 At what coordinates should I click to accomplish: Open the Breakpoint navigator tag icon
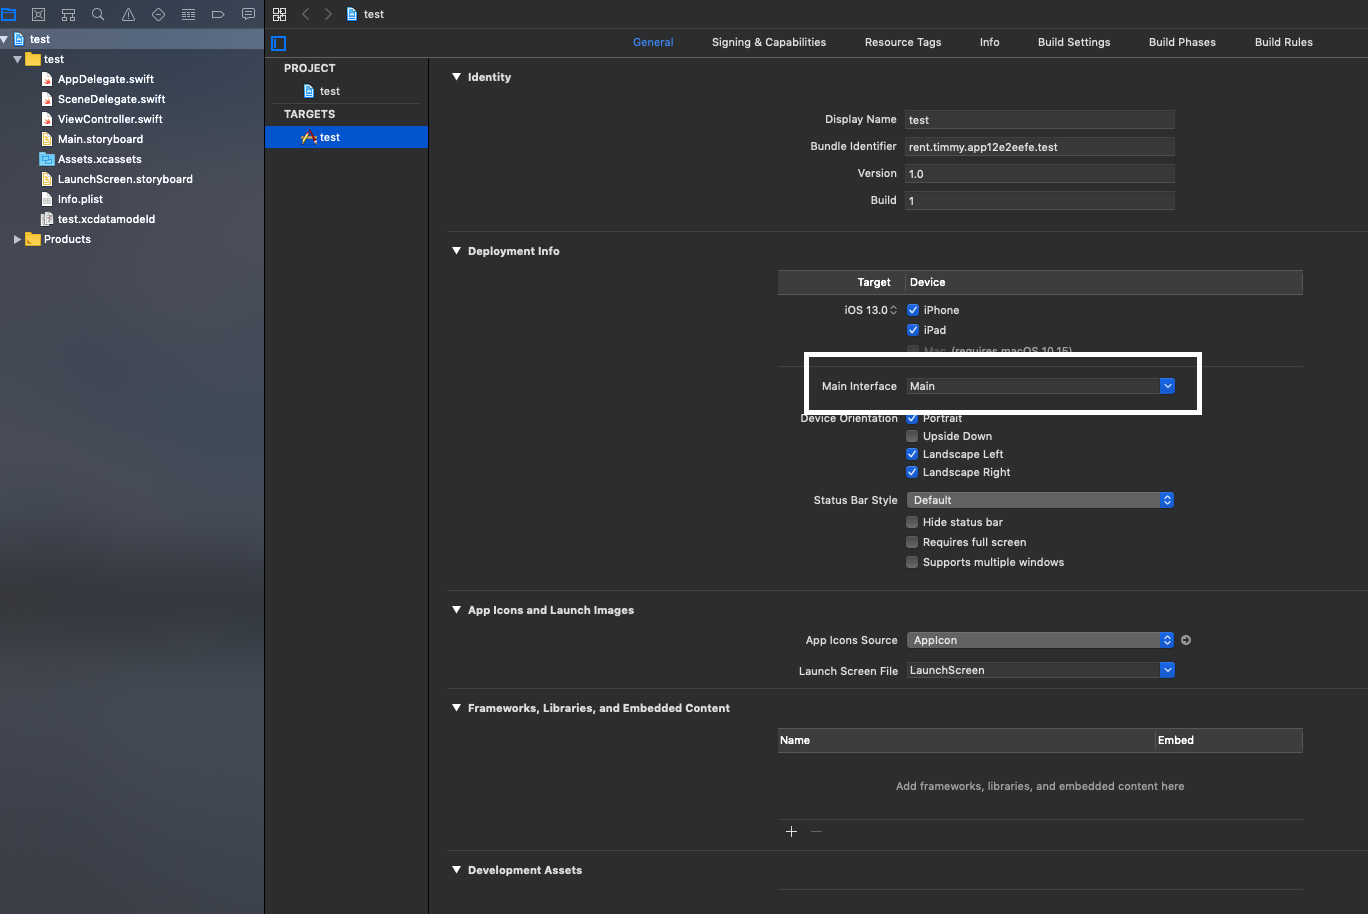click(x=218, y=15)
